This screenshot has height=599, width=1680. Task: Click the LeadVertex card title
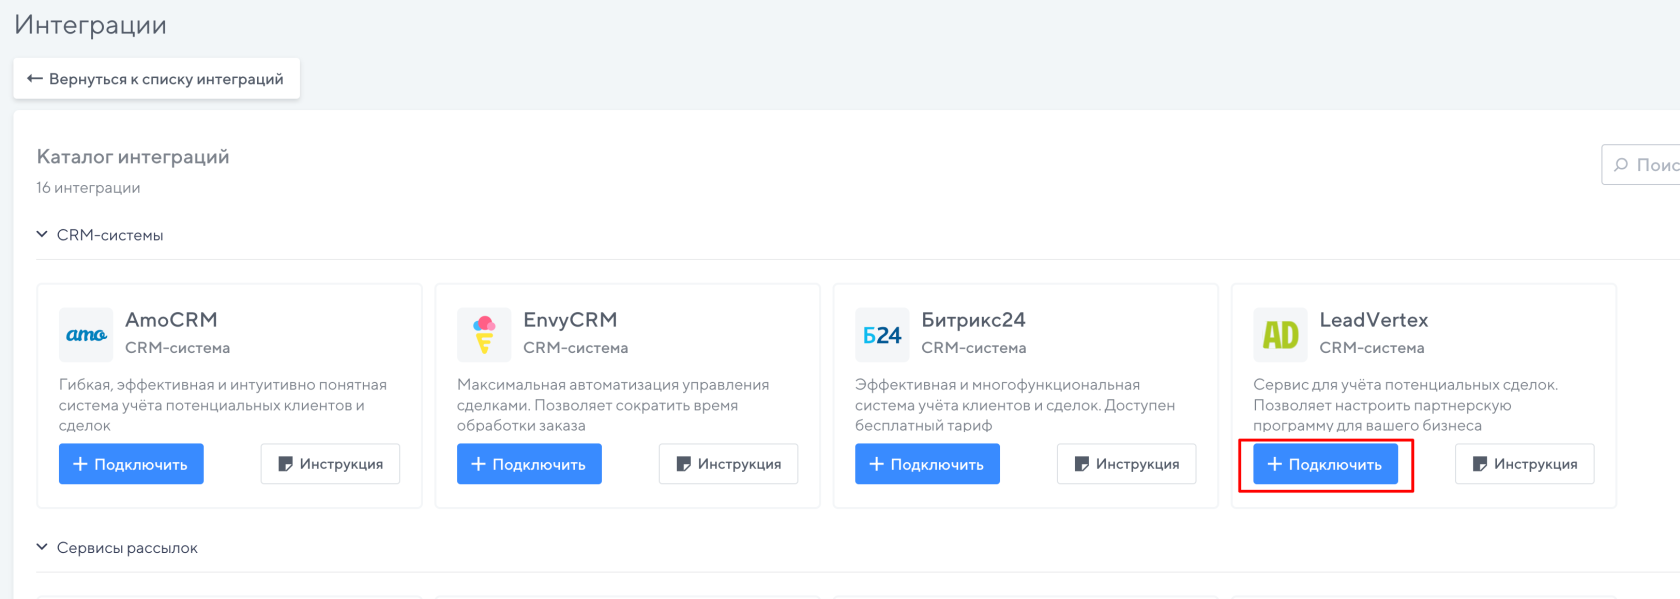coord(1373,320)
